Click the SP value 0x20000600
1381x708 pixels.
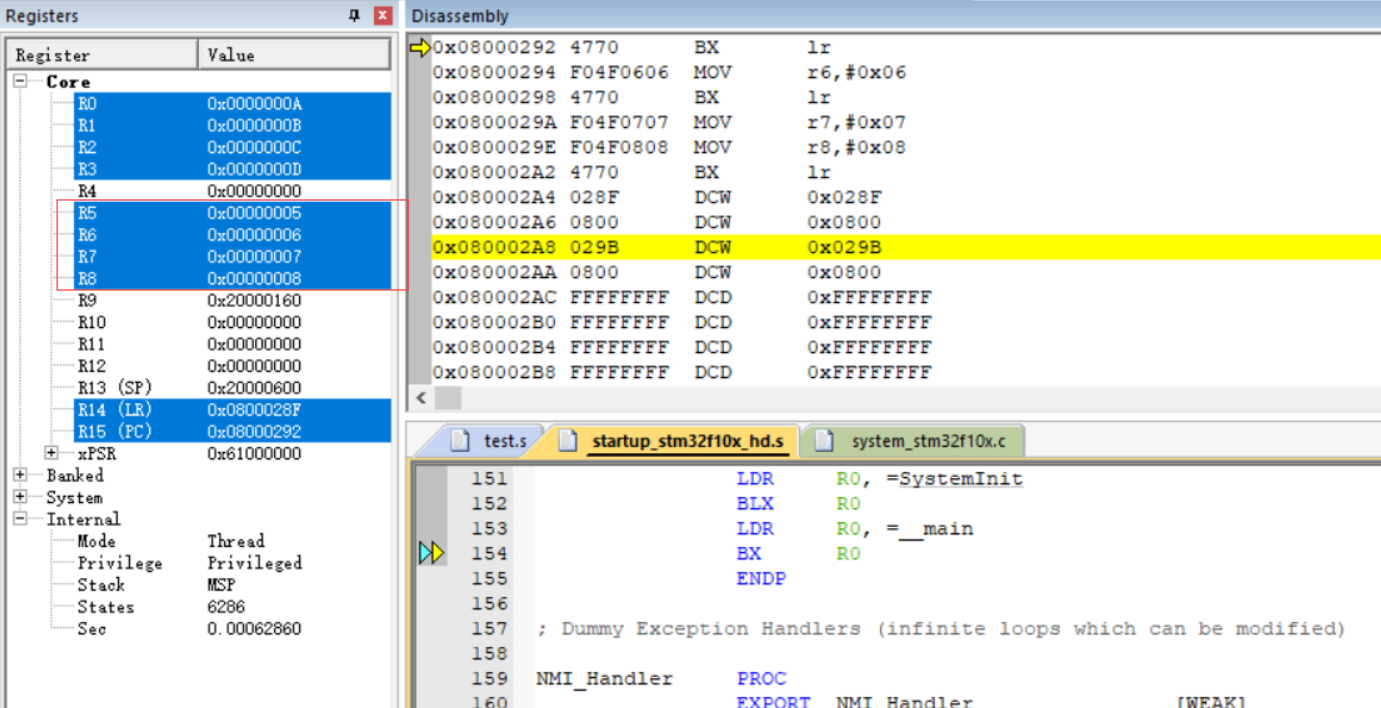pyautogui.click(x=254, y=388)
